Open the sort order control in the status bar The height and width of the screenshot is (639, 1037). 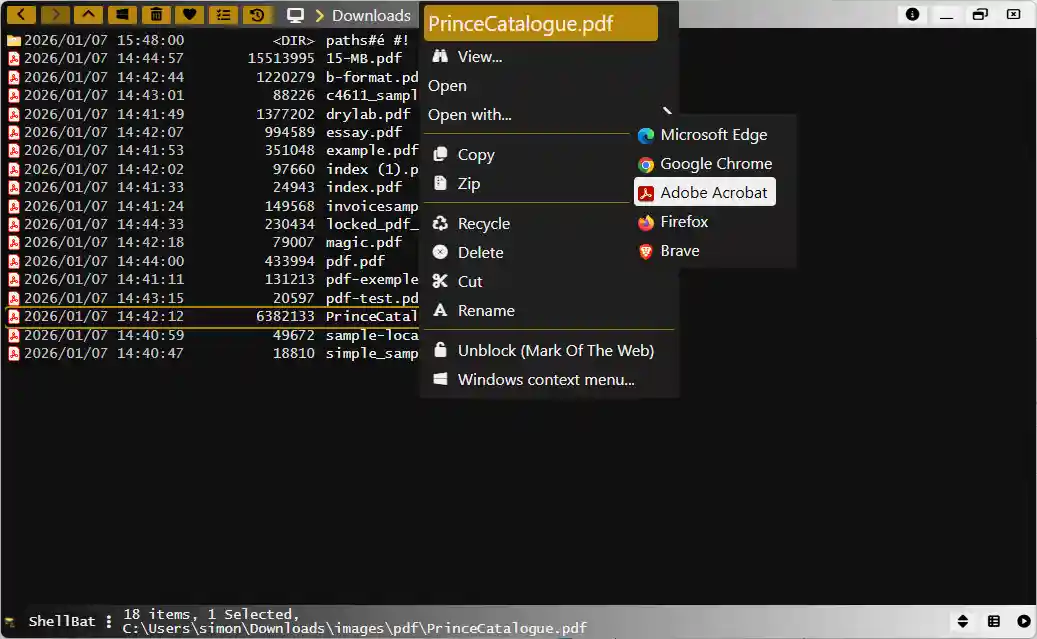pyautogui.click(x=963, y=621)
